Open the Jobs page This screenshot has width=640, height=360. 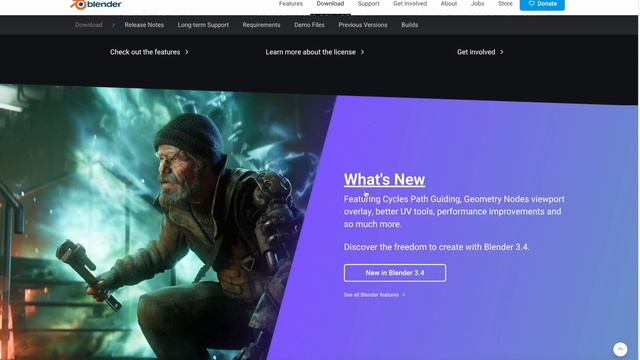pos(477,4)
